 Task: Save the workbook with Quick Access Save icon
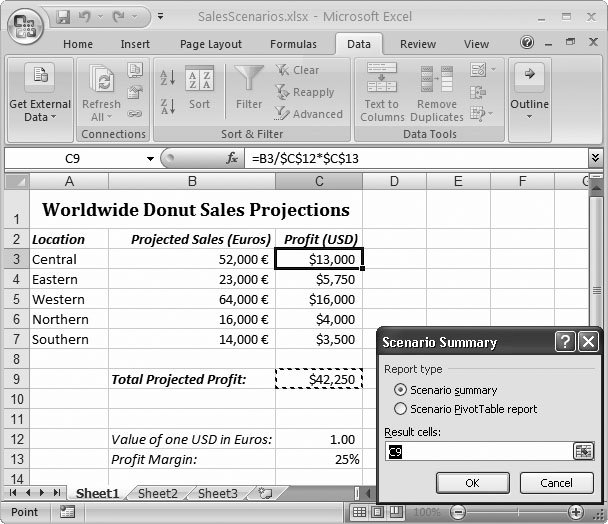(x=63, y=17)
